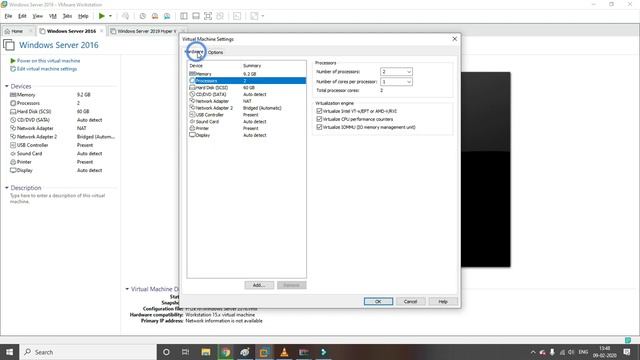Select the Memory row in the settings device list
Image resolution: width=640 pixels, height=360 pixels.
coord(247,74)
